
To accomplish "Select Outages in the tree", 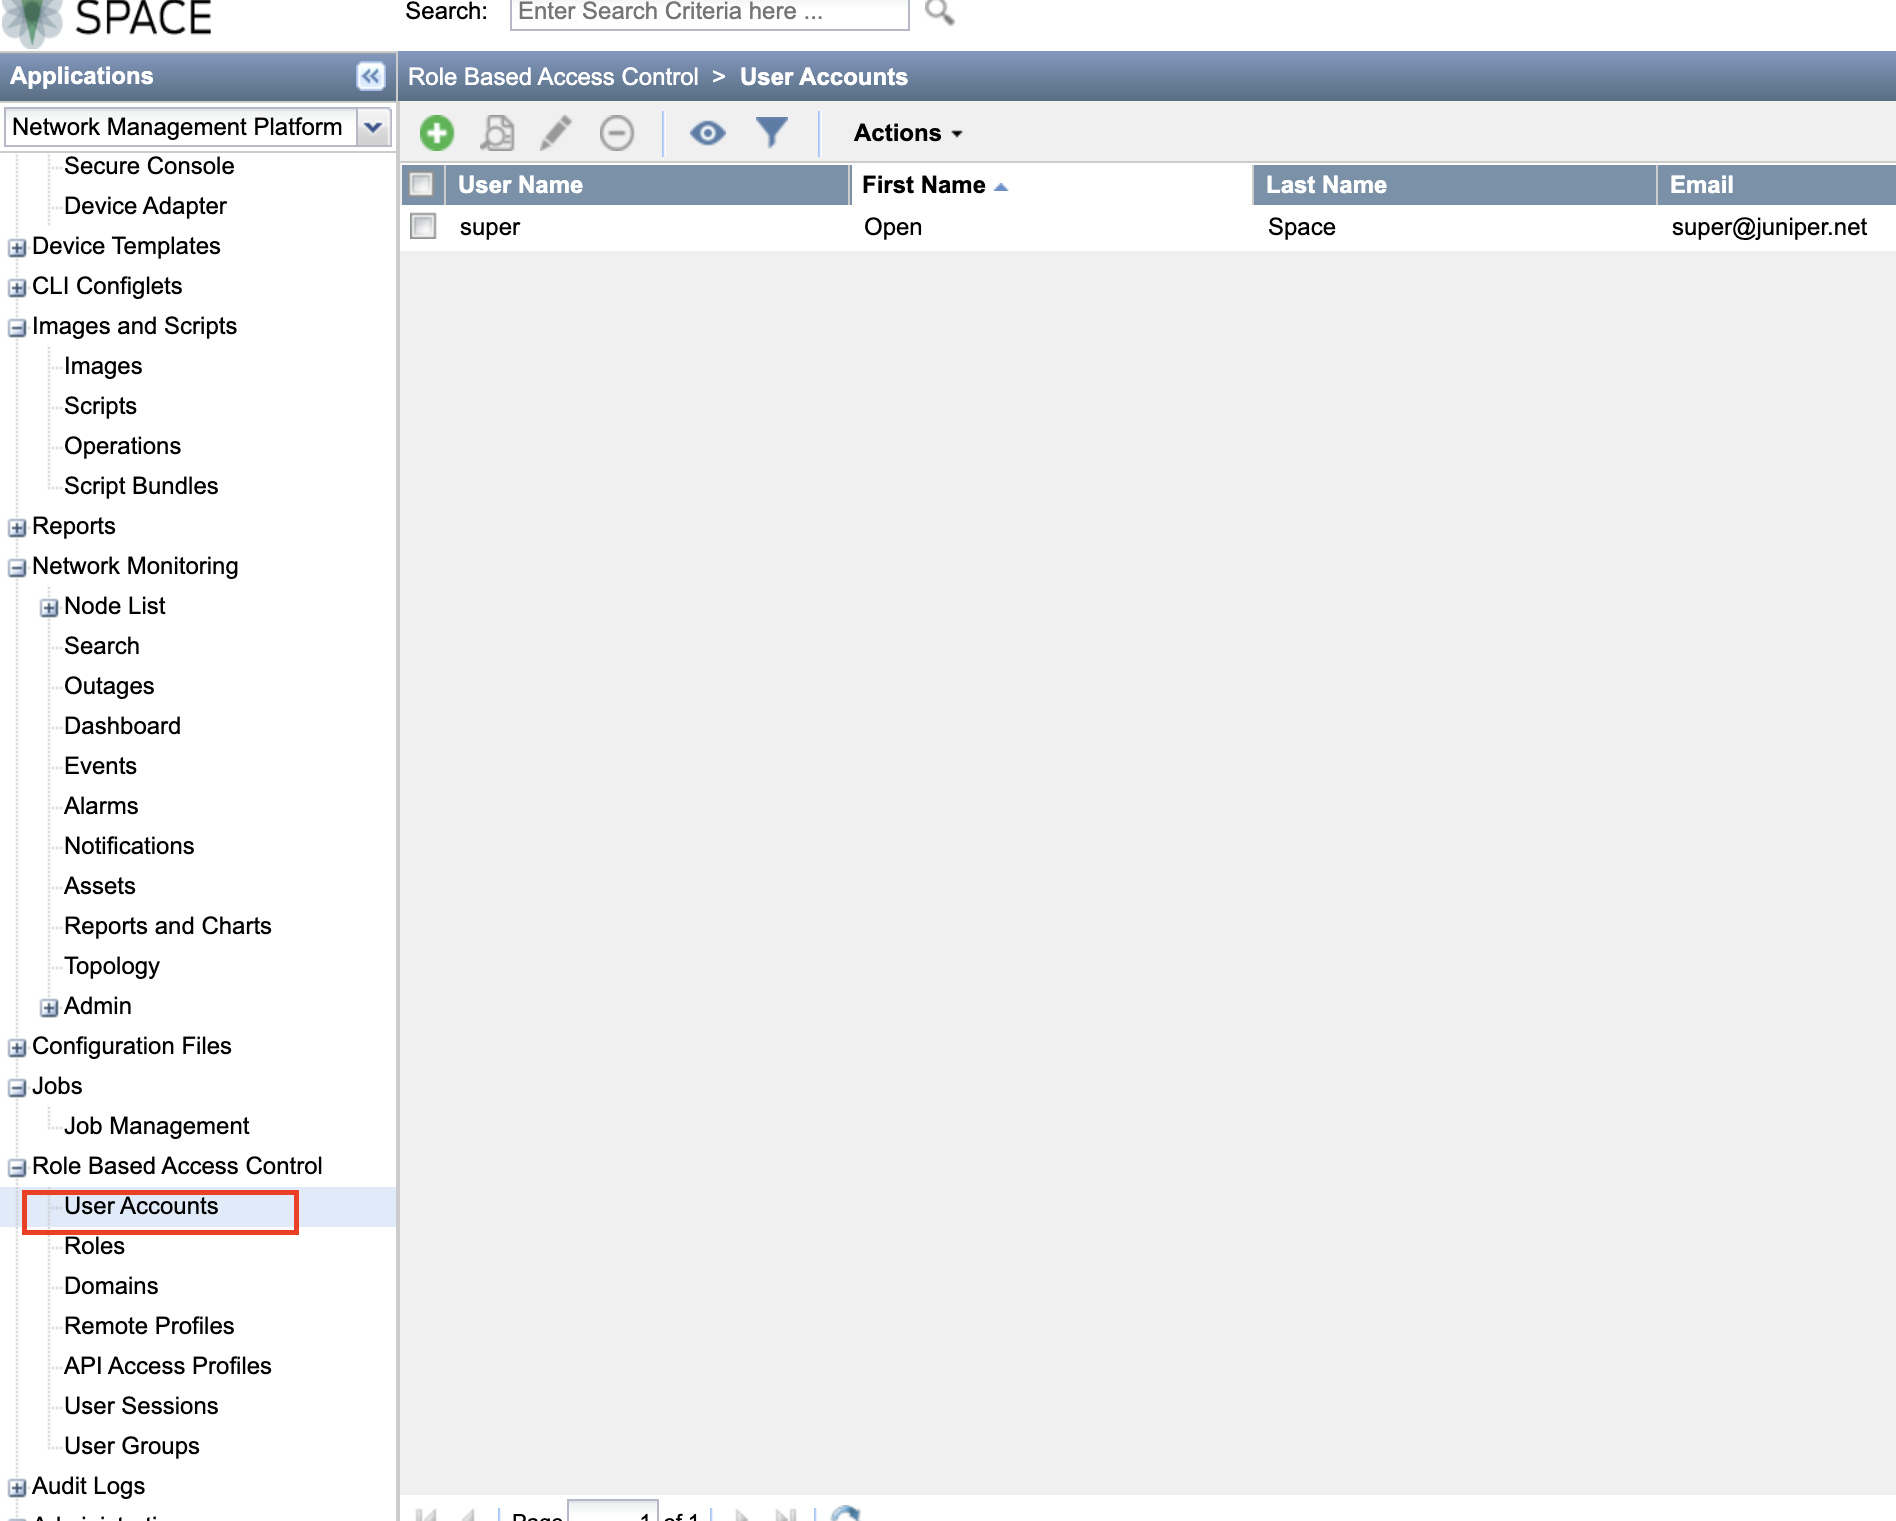I will (x=109, y=686).
